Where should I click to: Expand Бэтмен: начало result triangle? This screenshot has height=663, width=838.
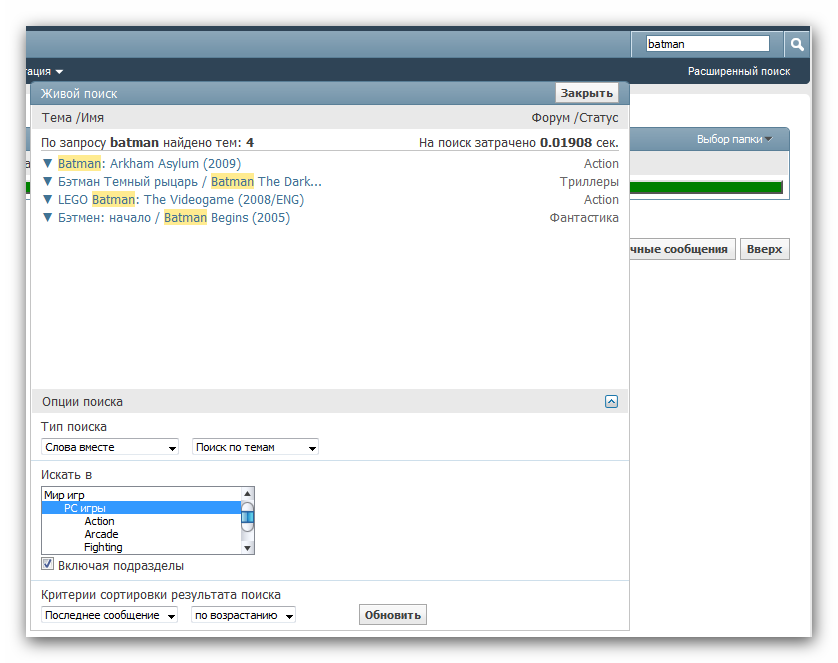48,217
